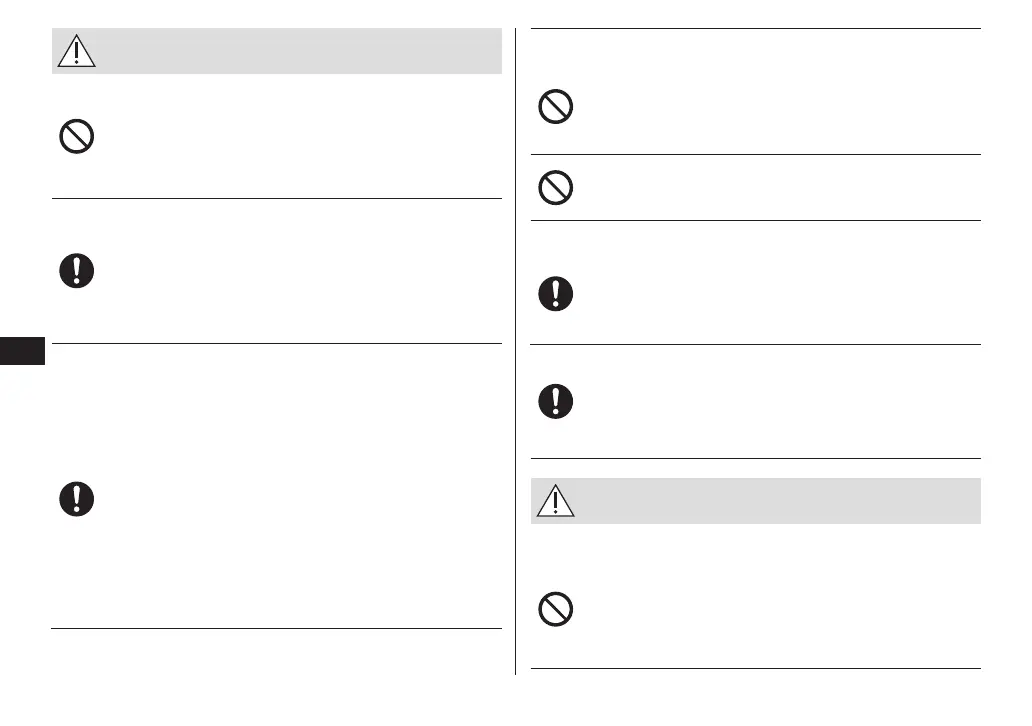Click the upper exclamation mark icon, right column
Screen dimensions: 1032x726
click(555, 293)
